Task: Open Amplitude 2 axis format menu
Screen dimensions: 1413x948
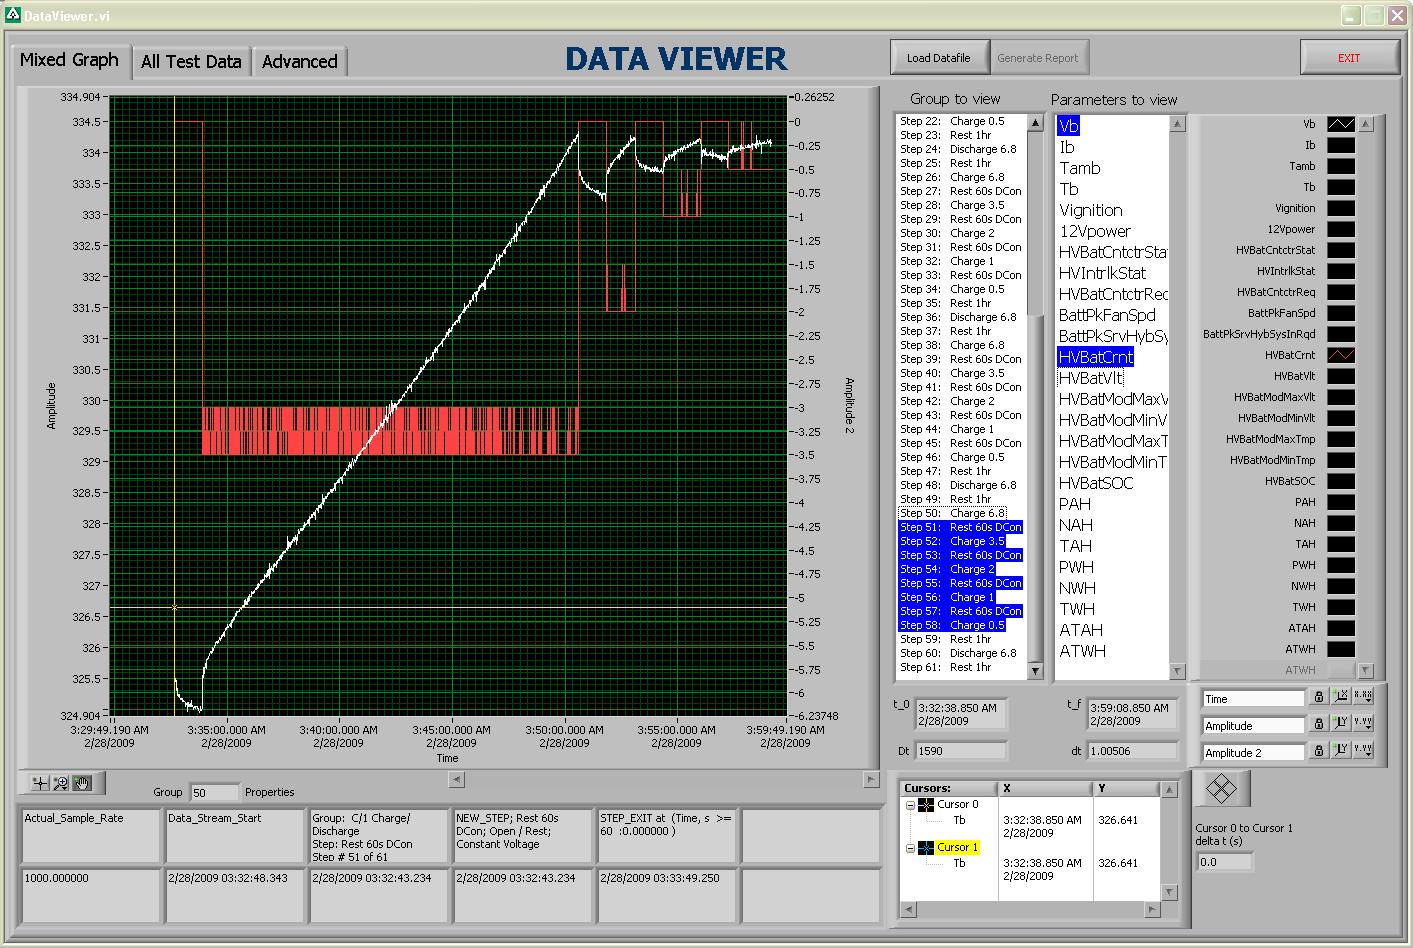Action: tap(1363, 750)
